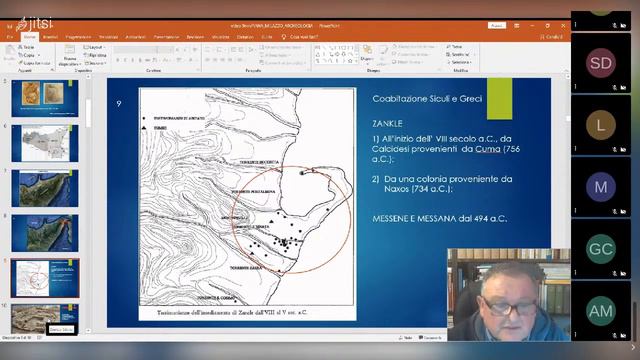Click the 'Cosa vuoi fare?' search box
640x360 pixels.
pos(300,37)
